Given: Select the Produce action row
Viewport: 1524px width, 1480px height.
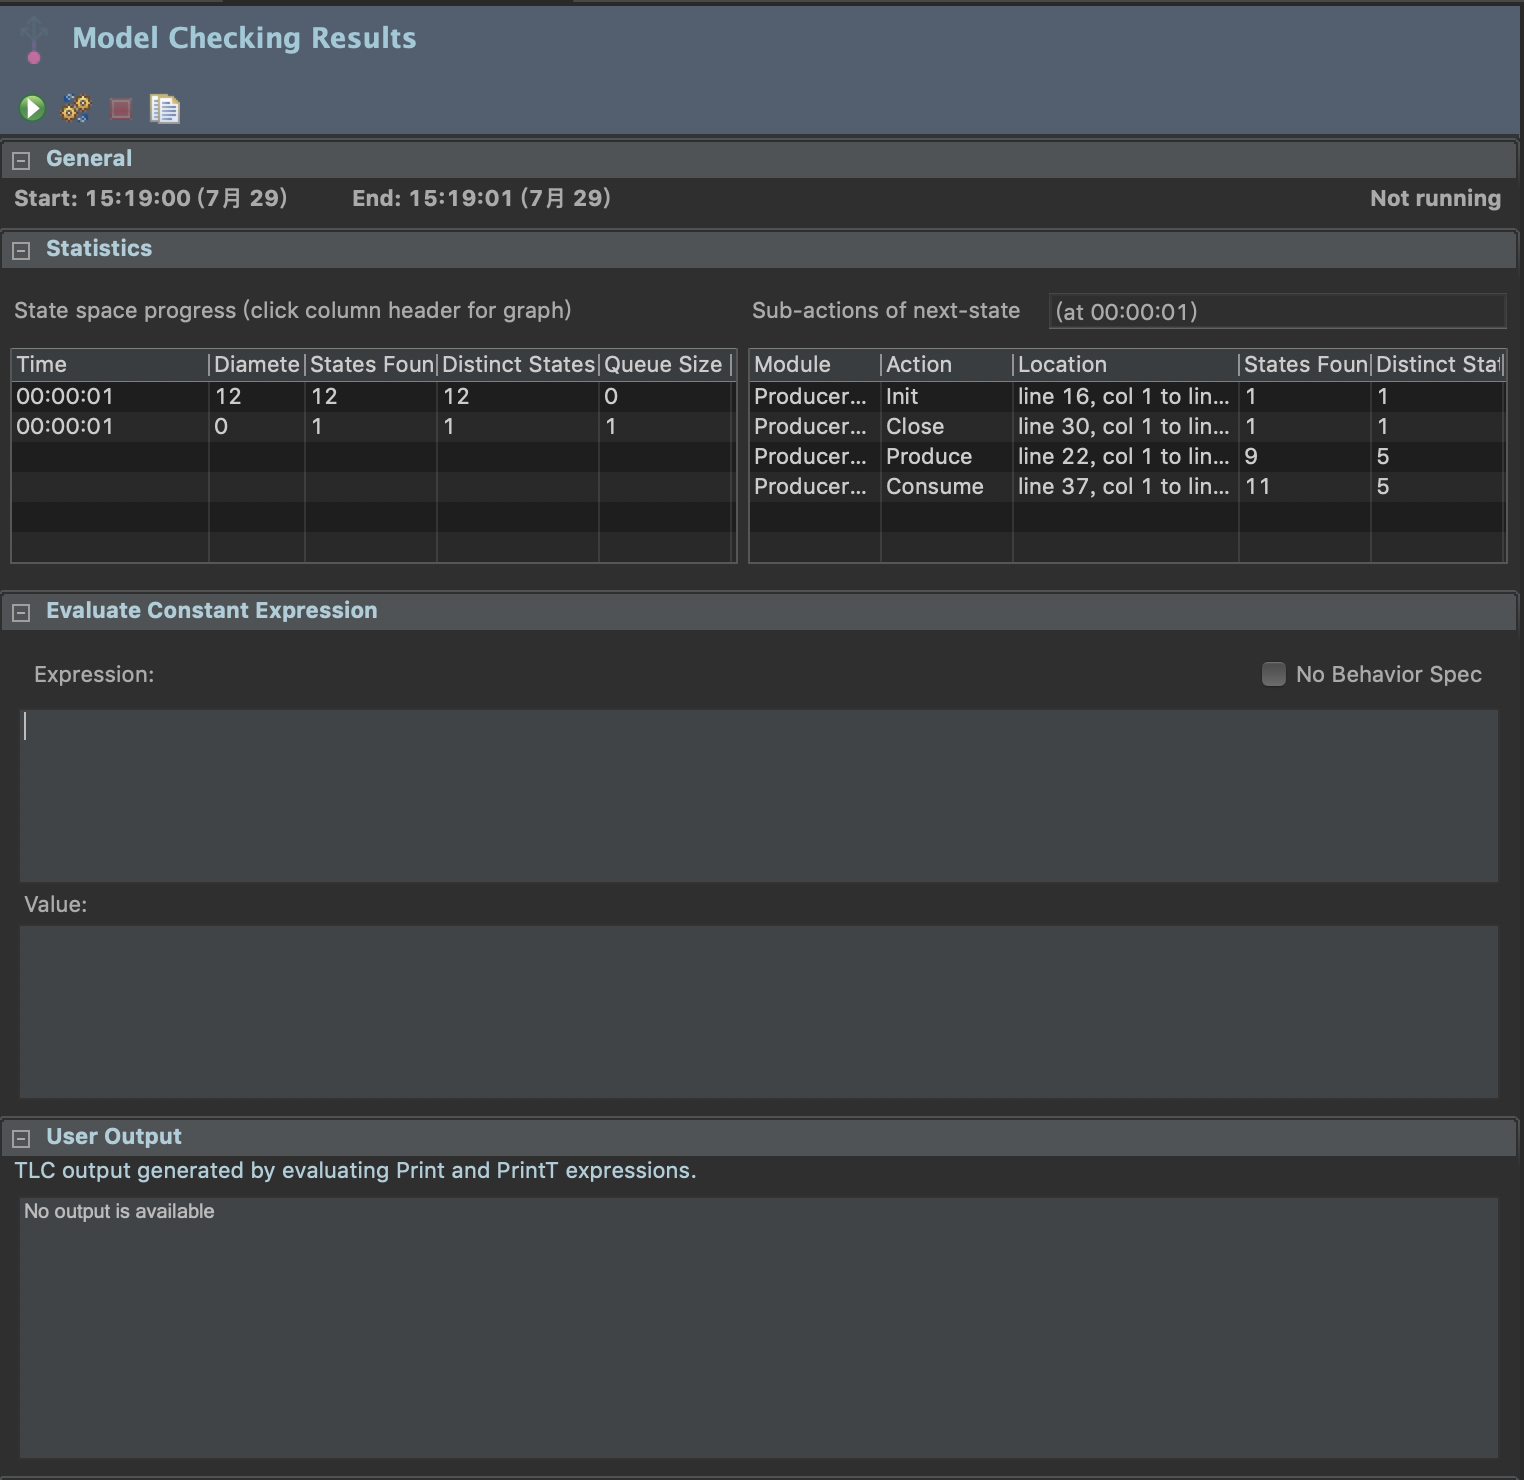Looking at the screenshot, I should point(1127,456).
